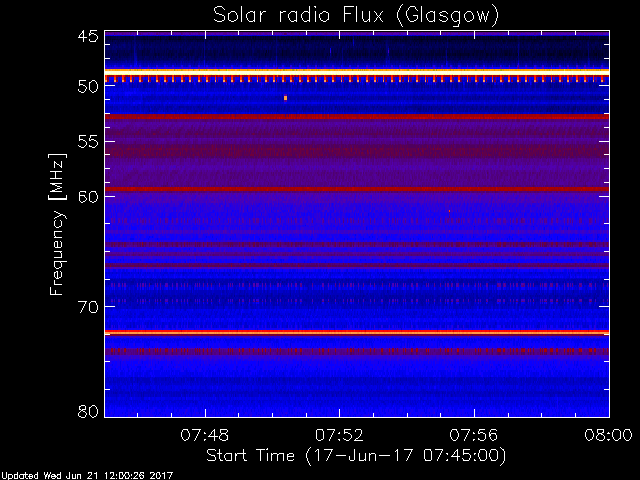640x480 pixels.
Task: Click the bright white interference band near 49 MHz
Action: click(357, 72)
